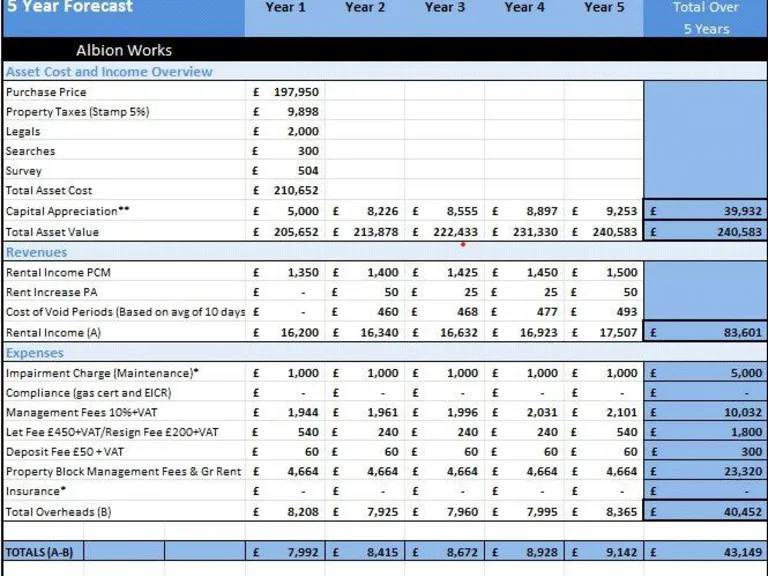Select the Albion Works title cell
Viewport: 768px width, 576px height.
pyautogui.click(x=124, y=50)
